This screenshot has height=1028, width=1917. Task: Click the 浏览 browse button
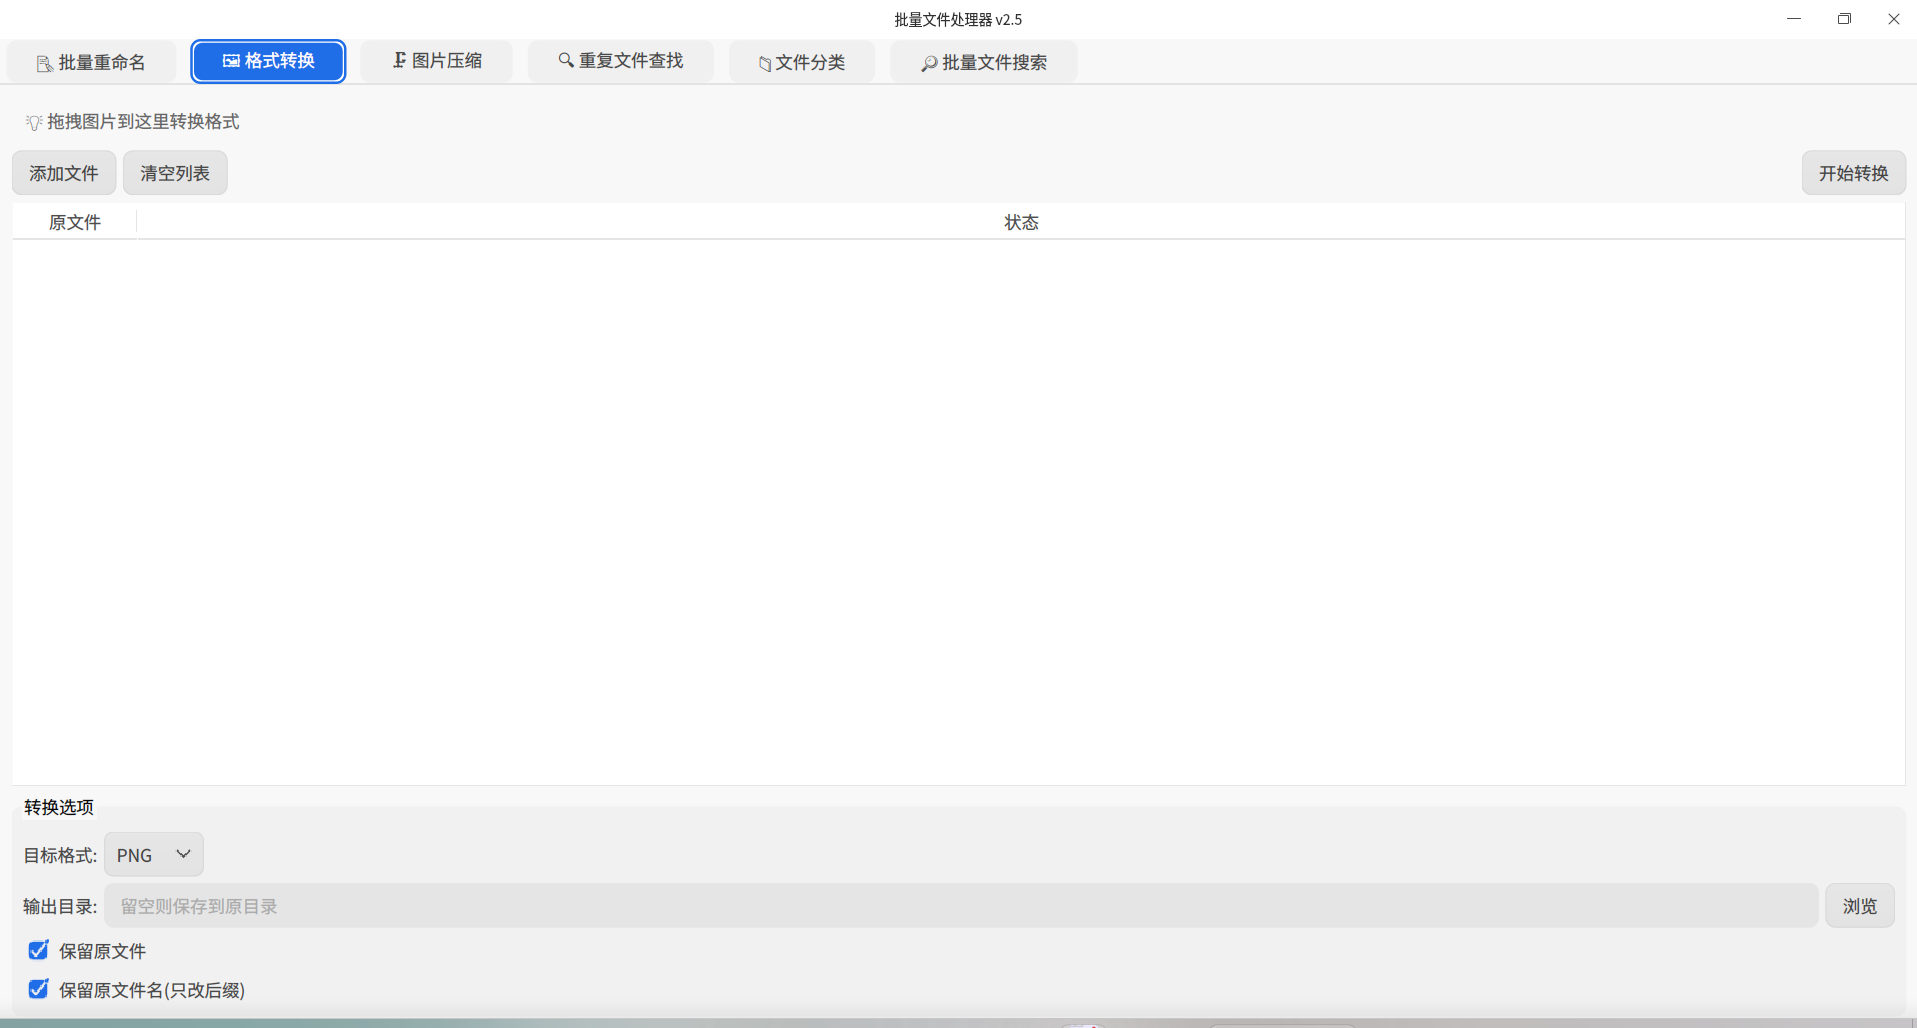[x=1859, y=906]
